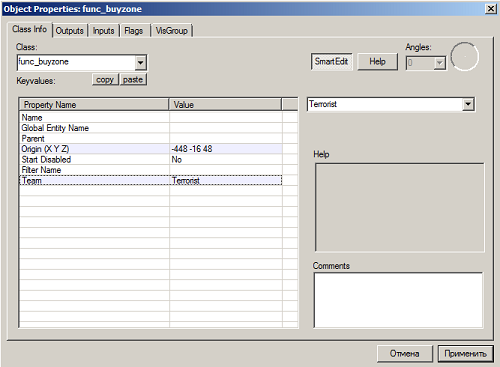Select the Name property row
The height and width of the screenshot is (367, 500).
coord(151,118)
